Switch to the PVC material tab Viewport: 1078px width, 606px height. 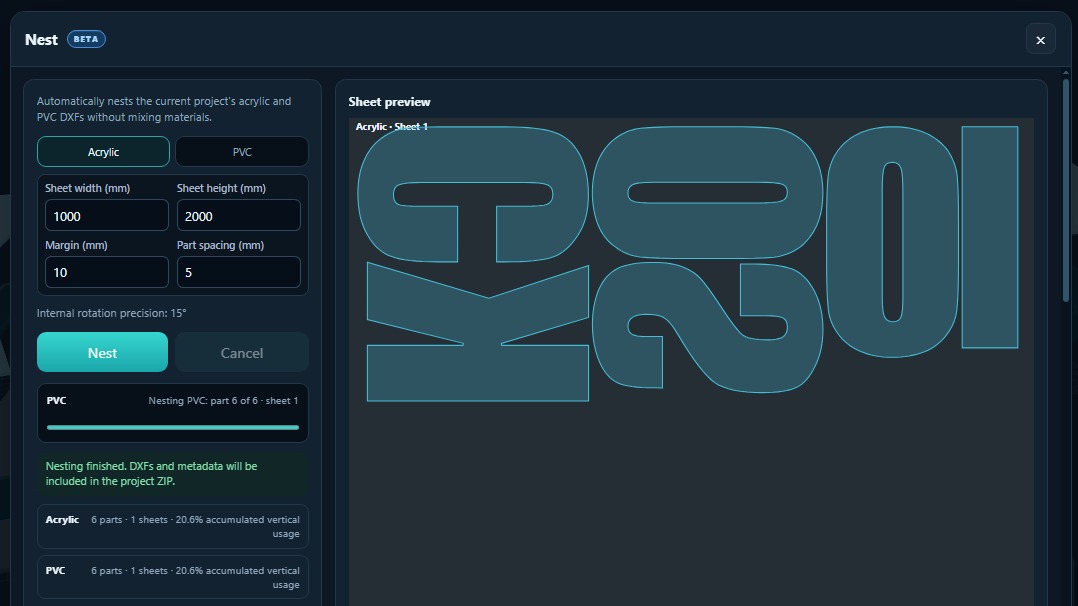tap(242, 152)
